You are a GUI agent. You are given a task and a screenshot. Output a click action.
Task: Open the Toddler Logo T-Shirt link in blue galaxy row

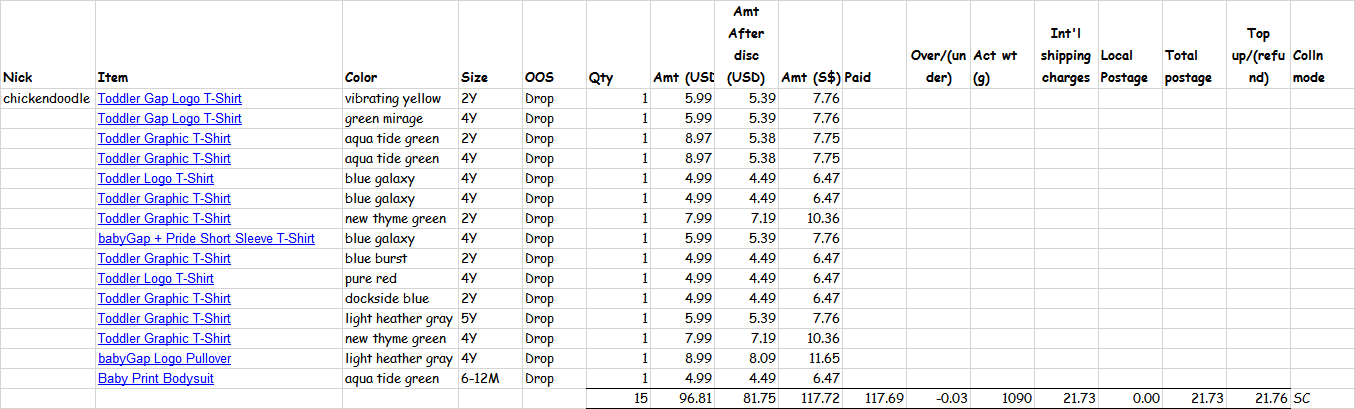coord(155,179)
